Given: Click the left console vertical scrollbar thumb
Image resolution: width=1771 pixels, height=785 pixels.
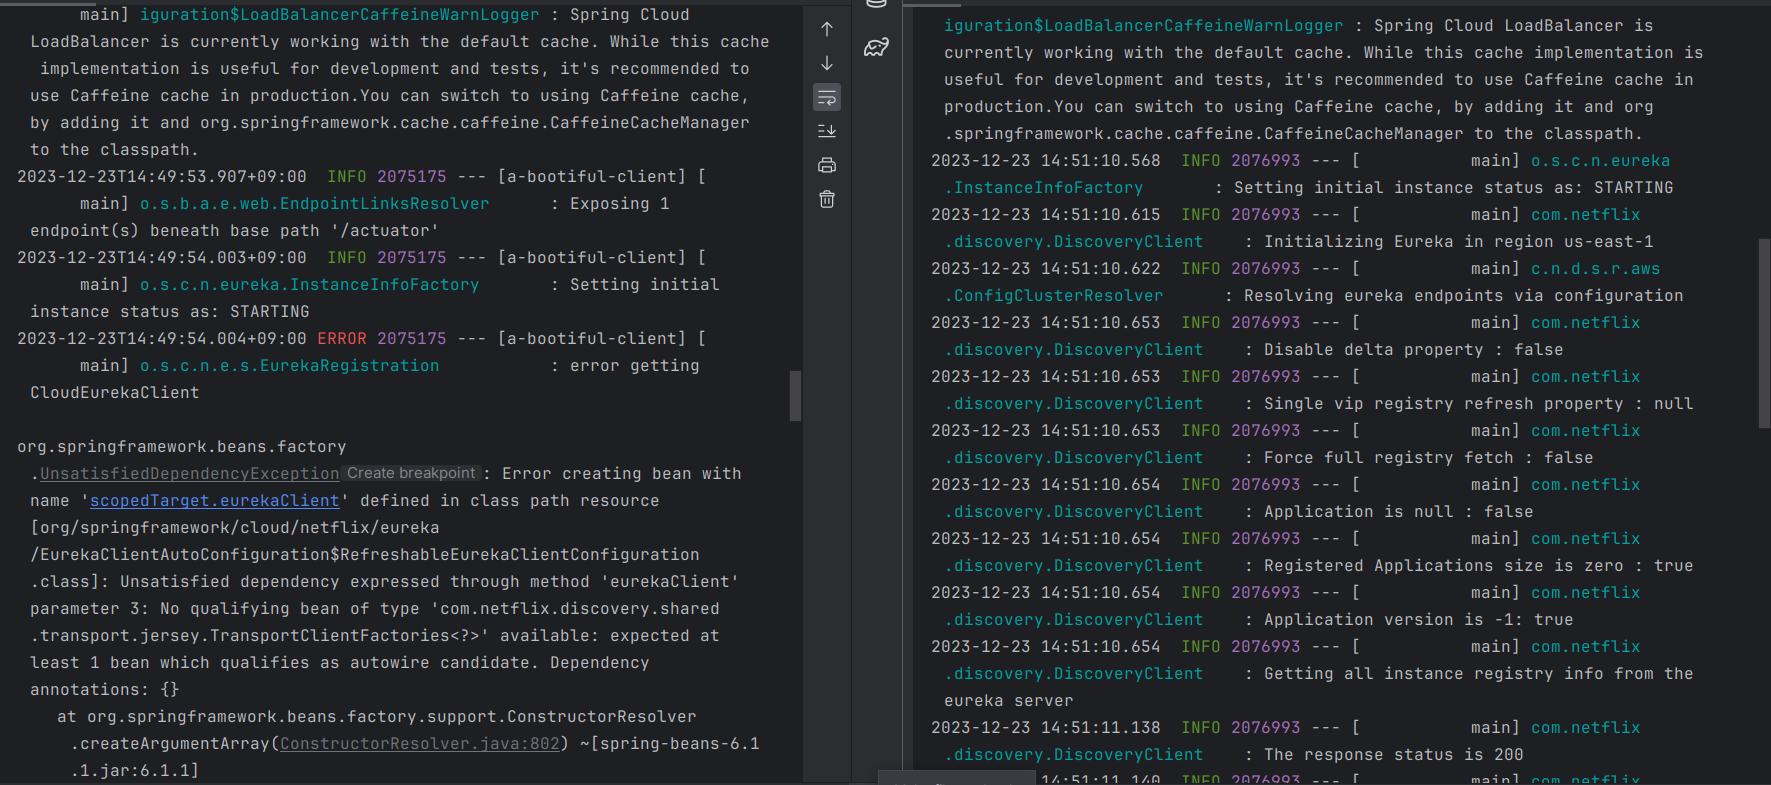Looking at the screenshot, I should click(796, 396).
